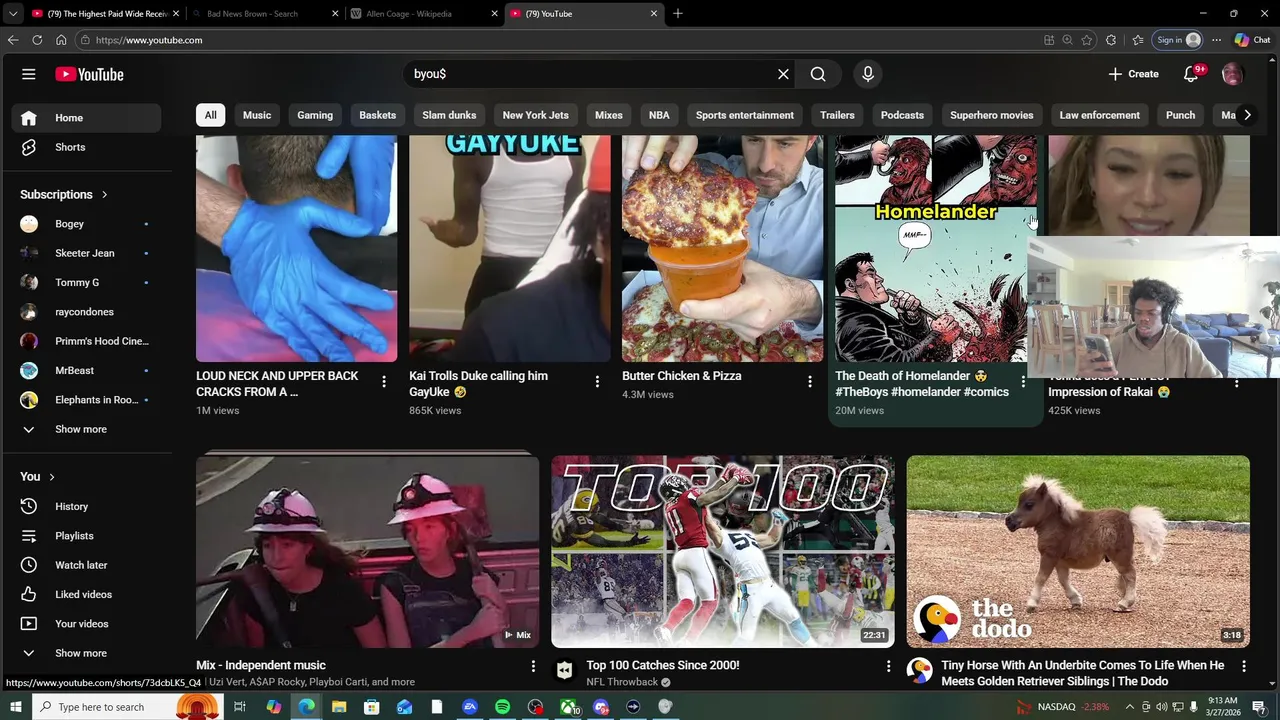Viewport: 1280px width, 720px height.
Task: Open History in the sidebar
Action: click(x=86, y=506)
